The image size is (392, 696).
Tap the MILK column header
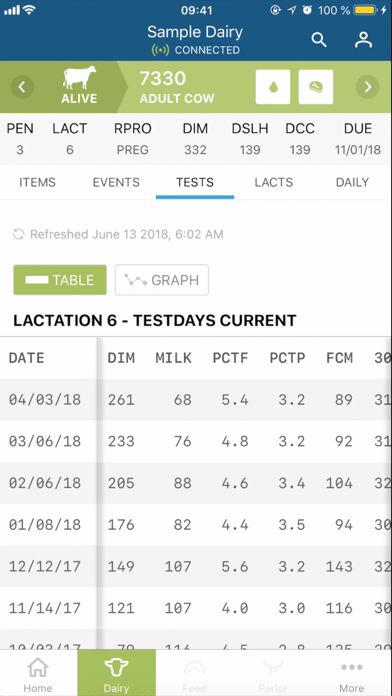(x=174, y=358)
